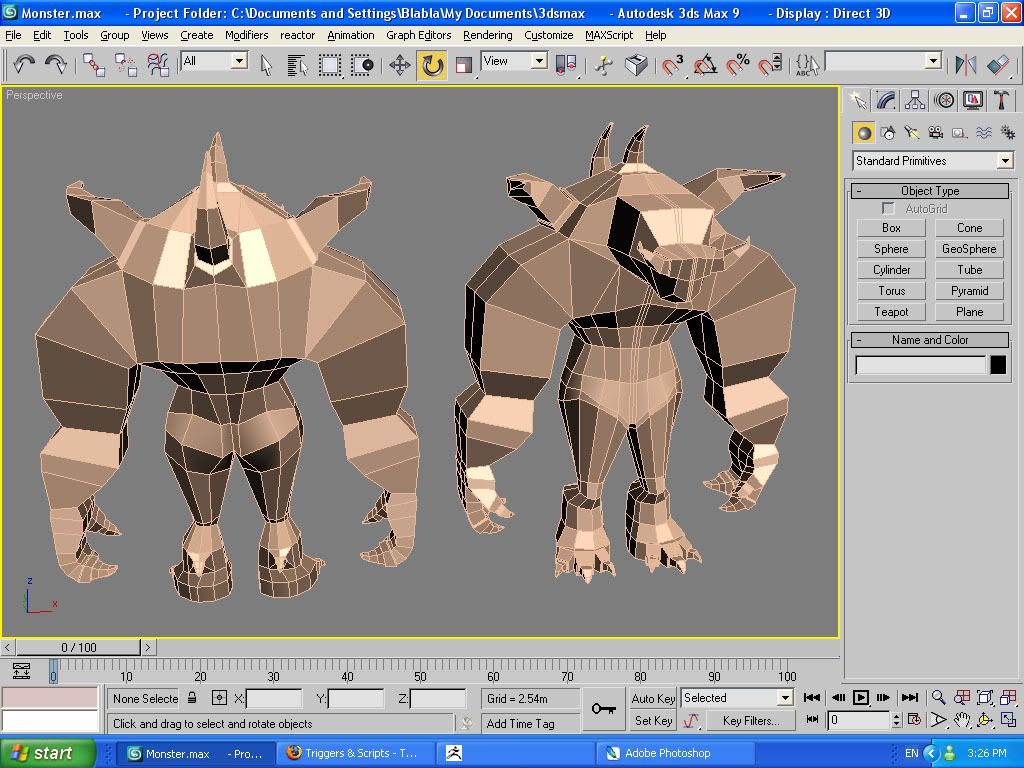Open the MAXScript menu

click(x=609, y=35)
